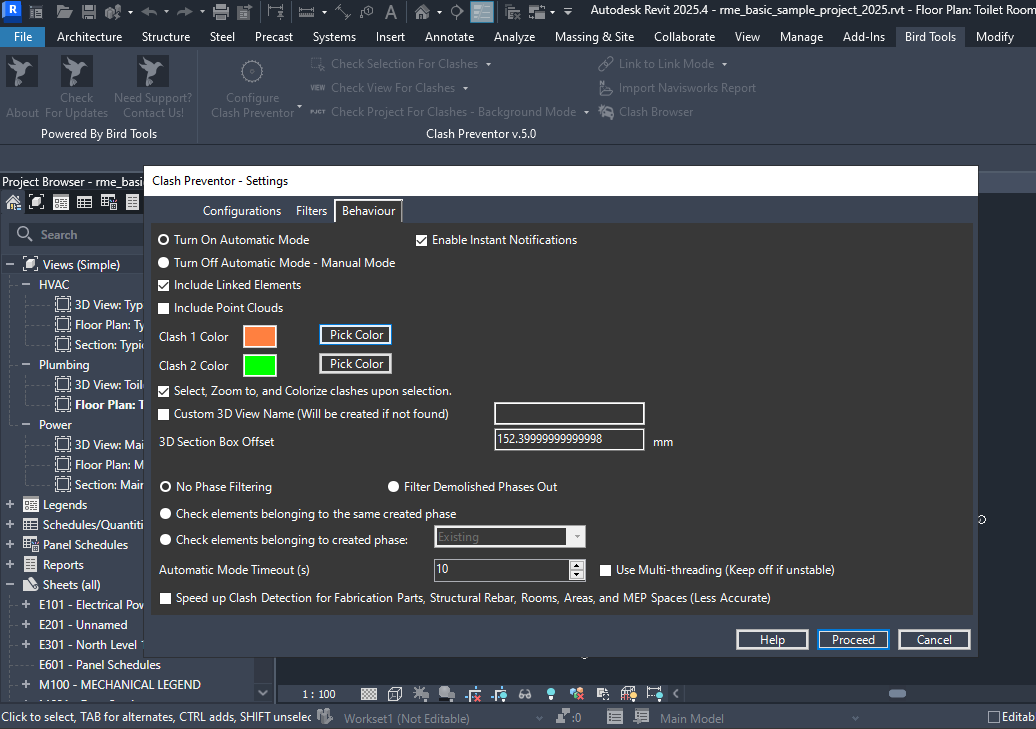The image size is (1036, 729).
Task: Activate the Aligned Dimension tool icon
Action: pyautogui.click(x=342, y=11)
